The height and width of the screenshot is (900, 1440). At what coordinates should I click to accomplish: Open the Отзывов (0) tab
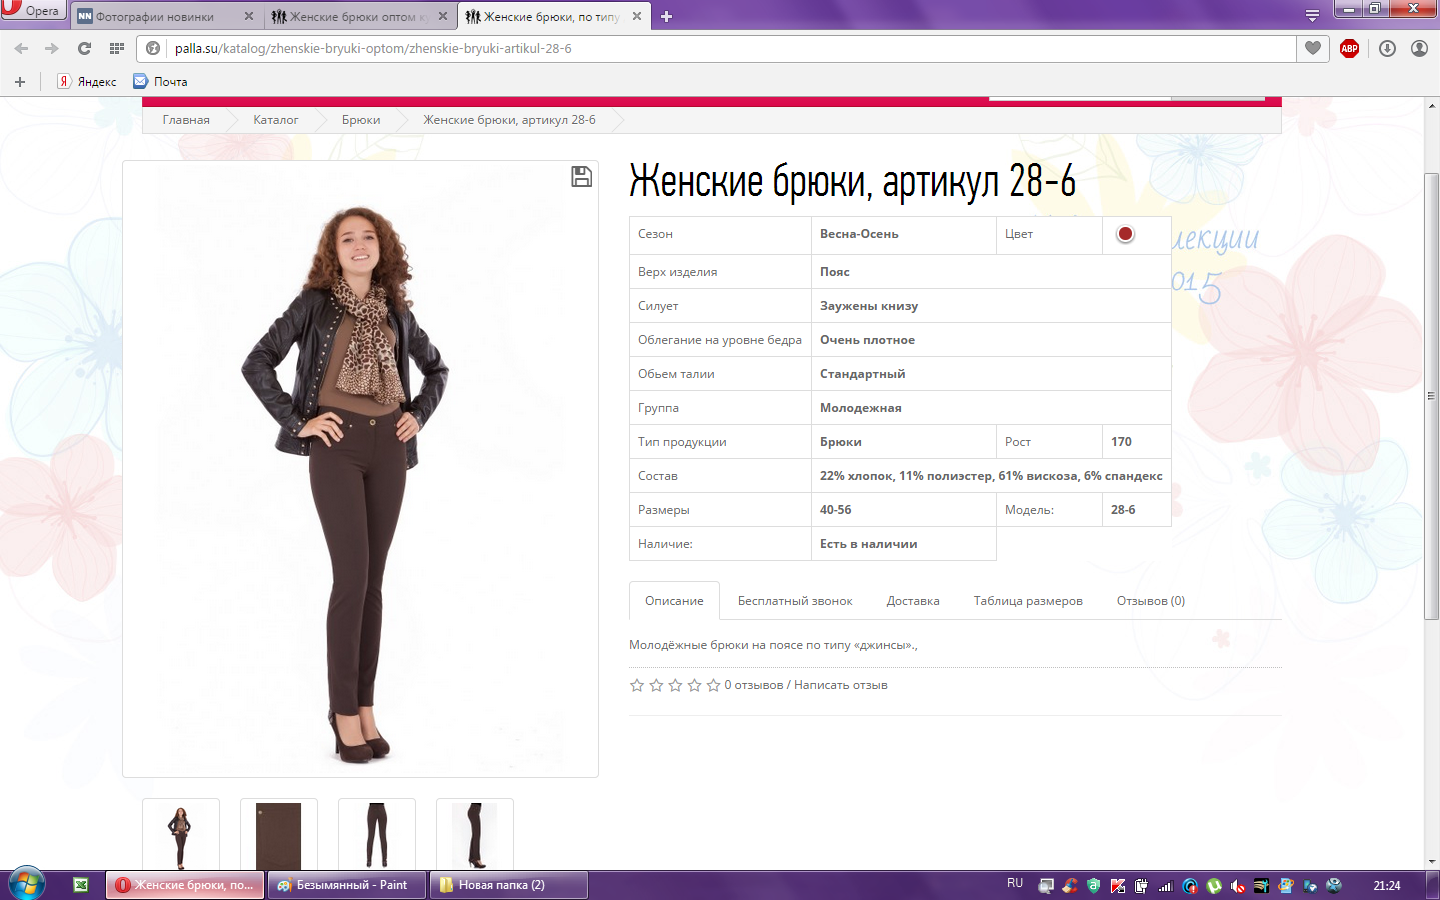[1151, 601]
